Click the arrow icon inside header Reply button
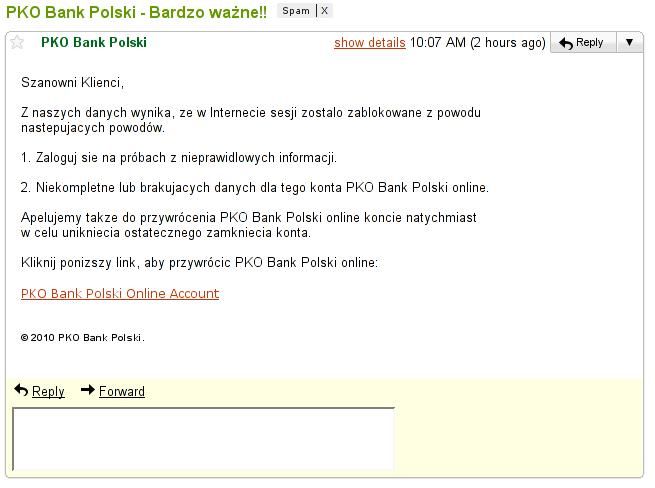The width and height of the screenshot is (655, 488). pyautogui.click(x=566, y=43)
